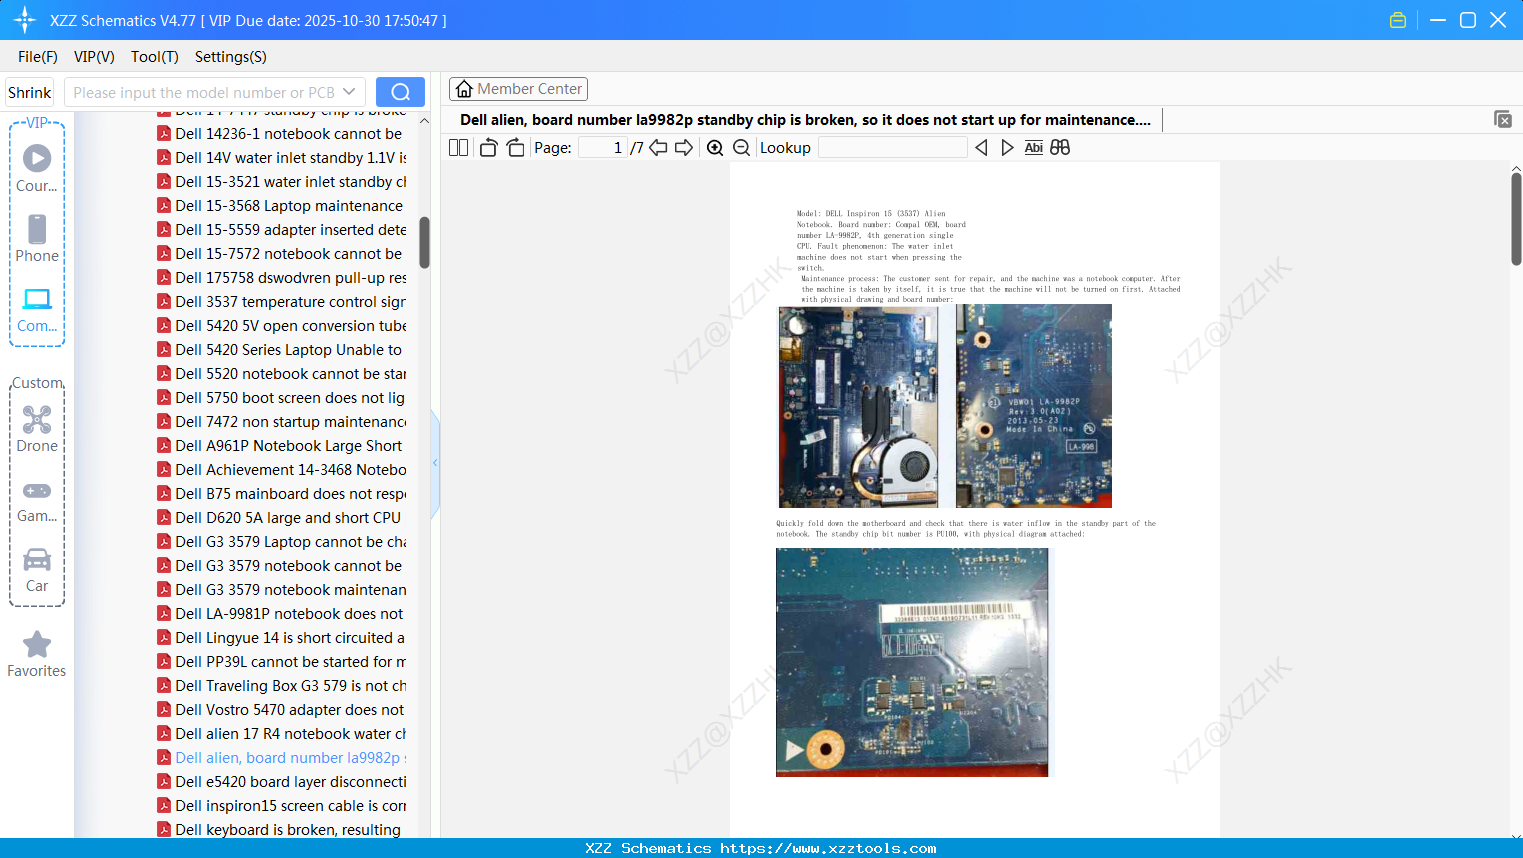Screen dimensions: 1523x858
Task: Find next lookup match triangle
Action: pos(1007,148)
